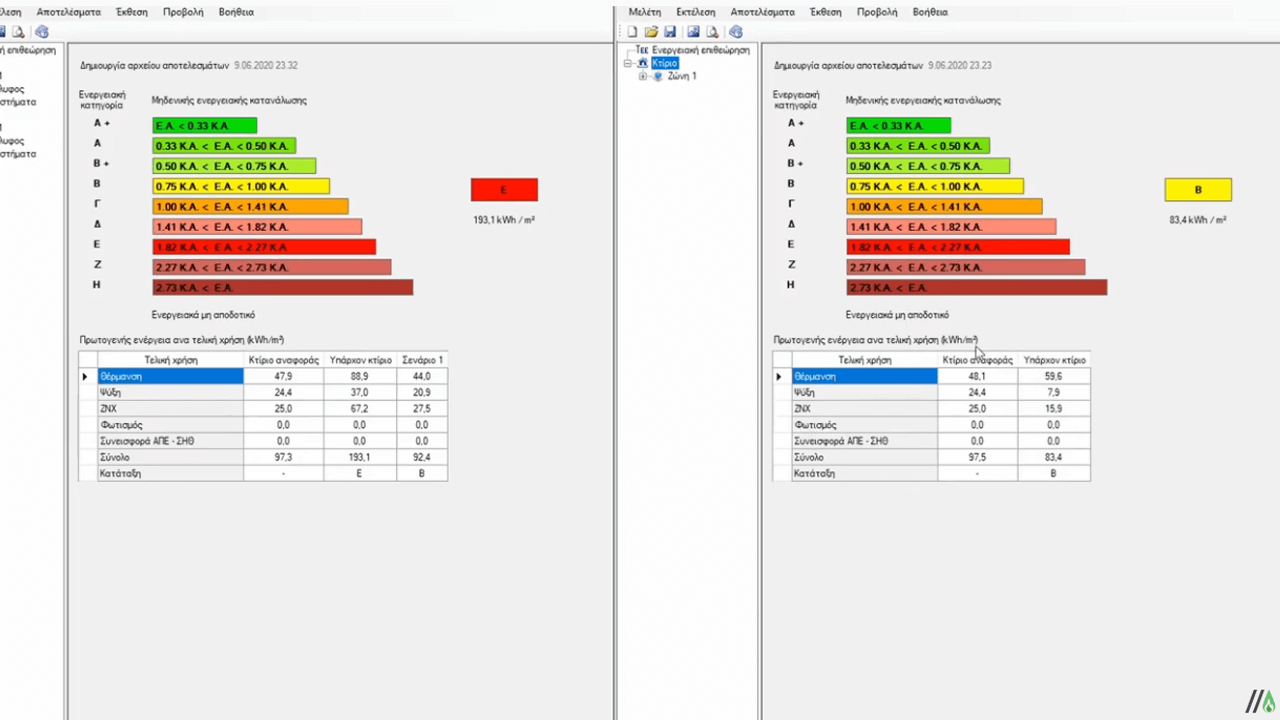Click the globe icon in left window toolbar
The width and height of the screenshot is (1280, 720).
[x=41, y=32]
